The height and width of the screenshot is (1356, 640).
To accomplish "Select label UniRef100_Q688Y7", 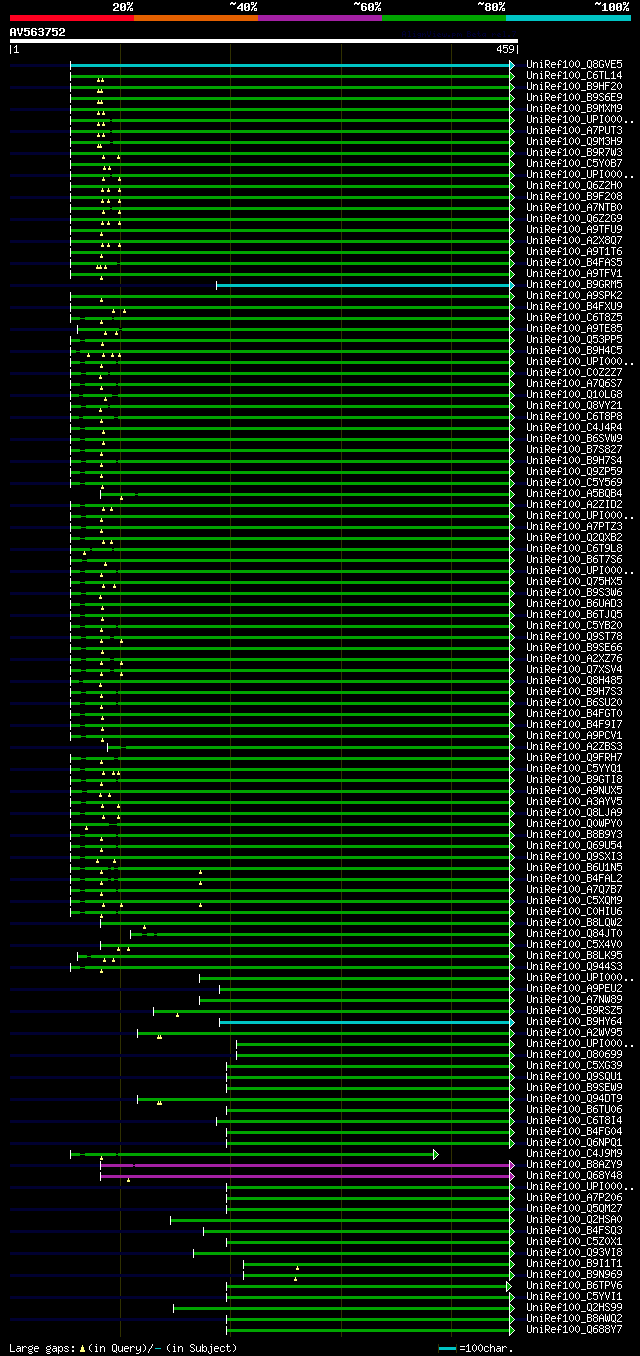I will pos(574,1329).
